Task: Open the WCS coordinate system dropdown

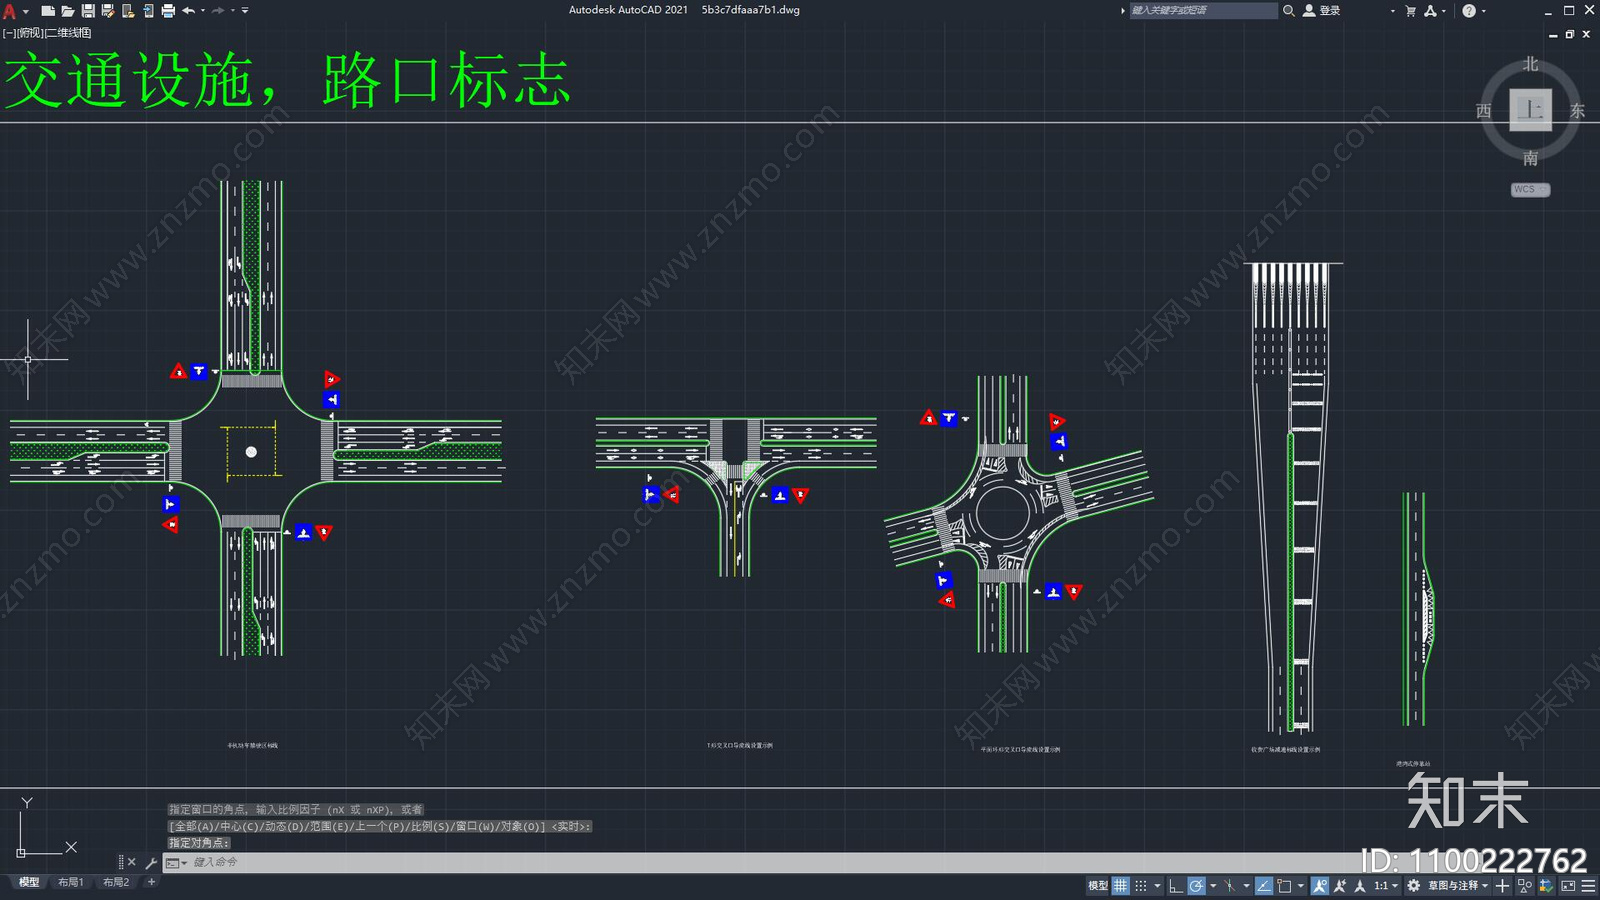Action: [1530, 189]
